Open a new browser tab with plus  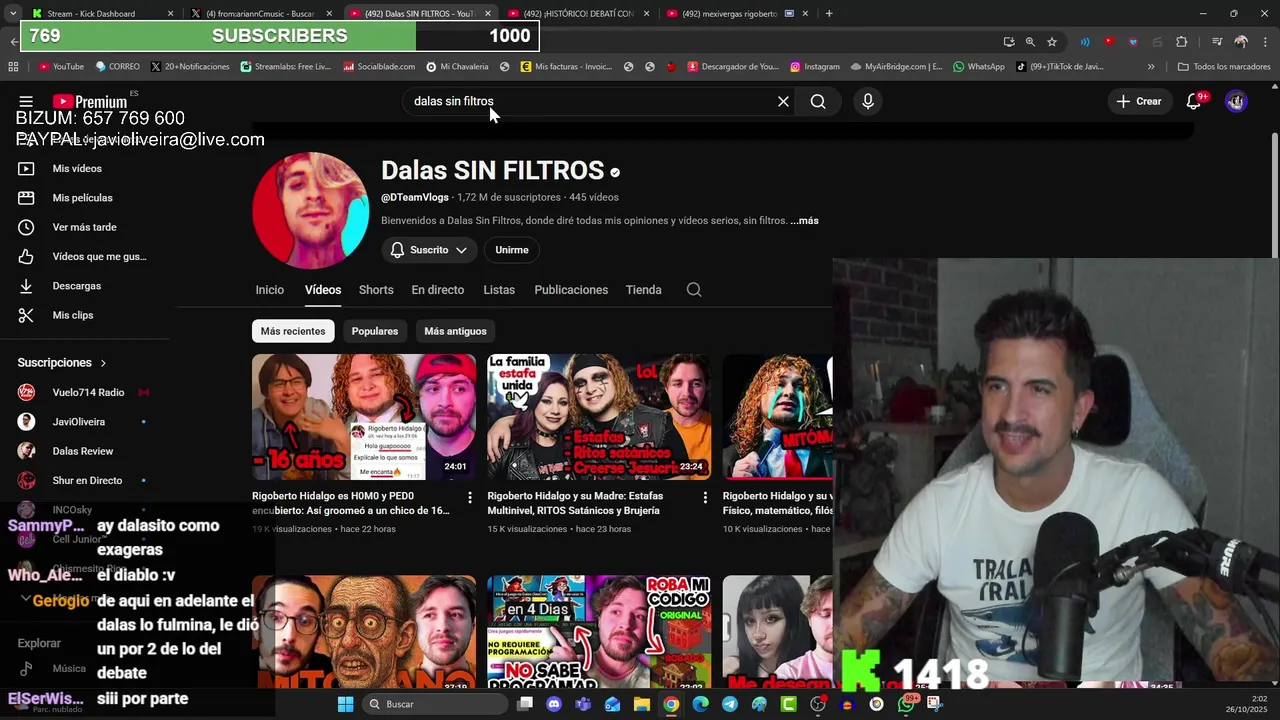(829, 14)
